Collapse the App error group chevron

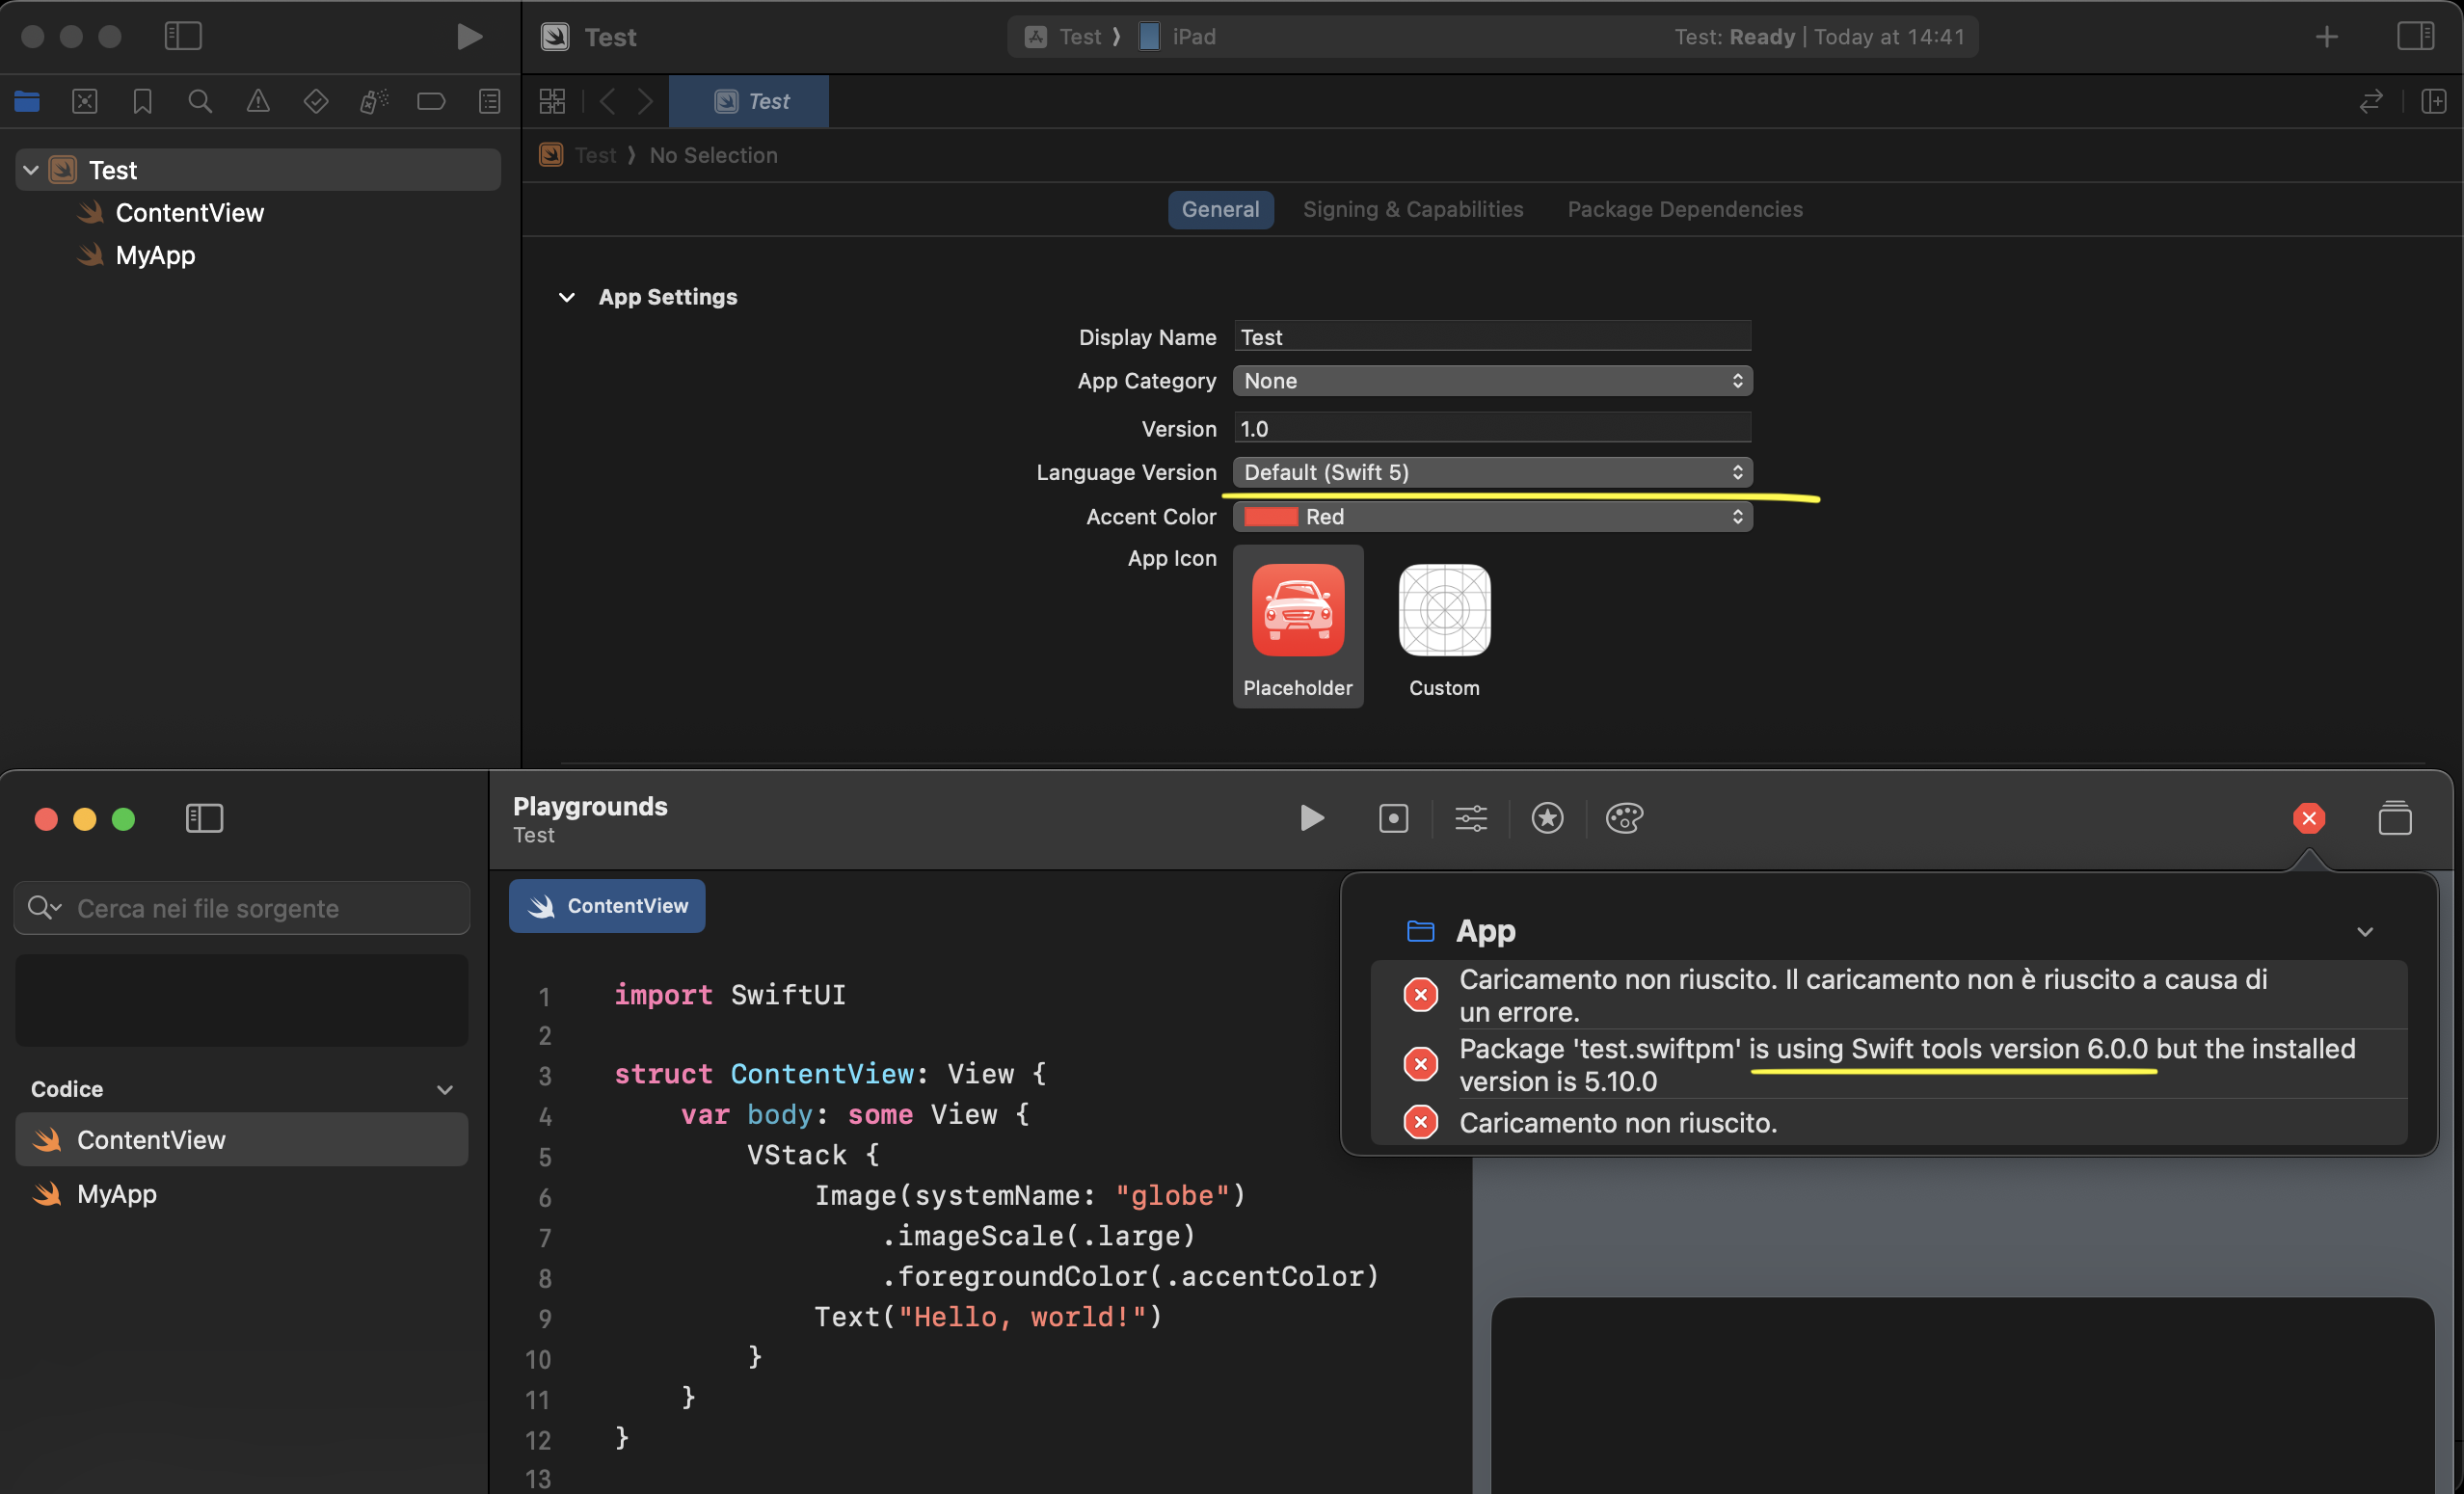pyautogui.click(x=2364, y=931)
